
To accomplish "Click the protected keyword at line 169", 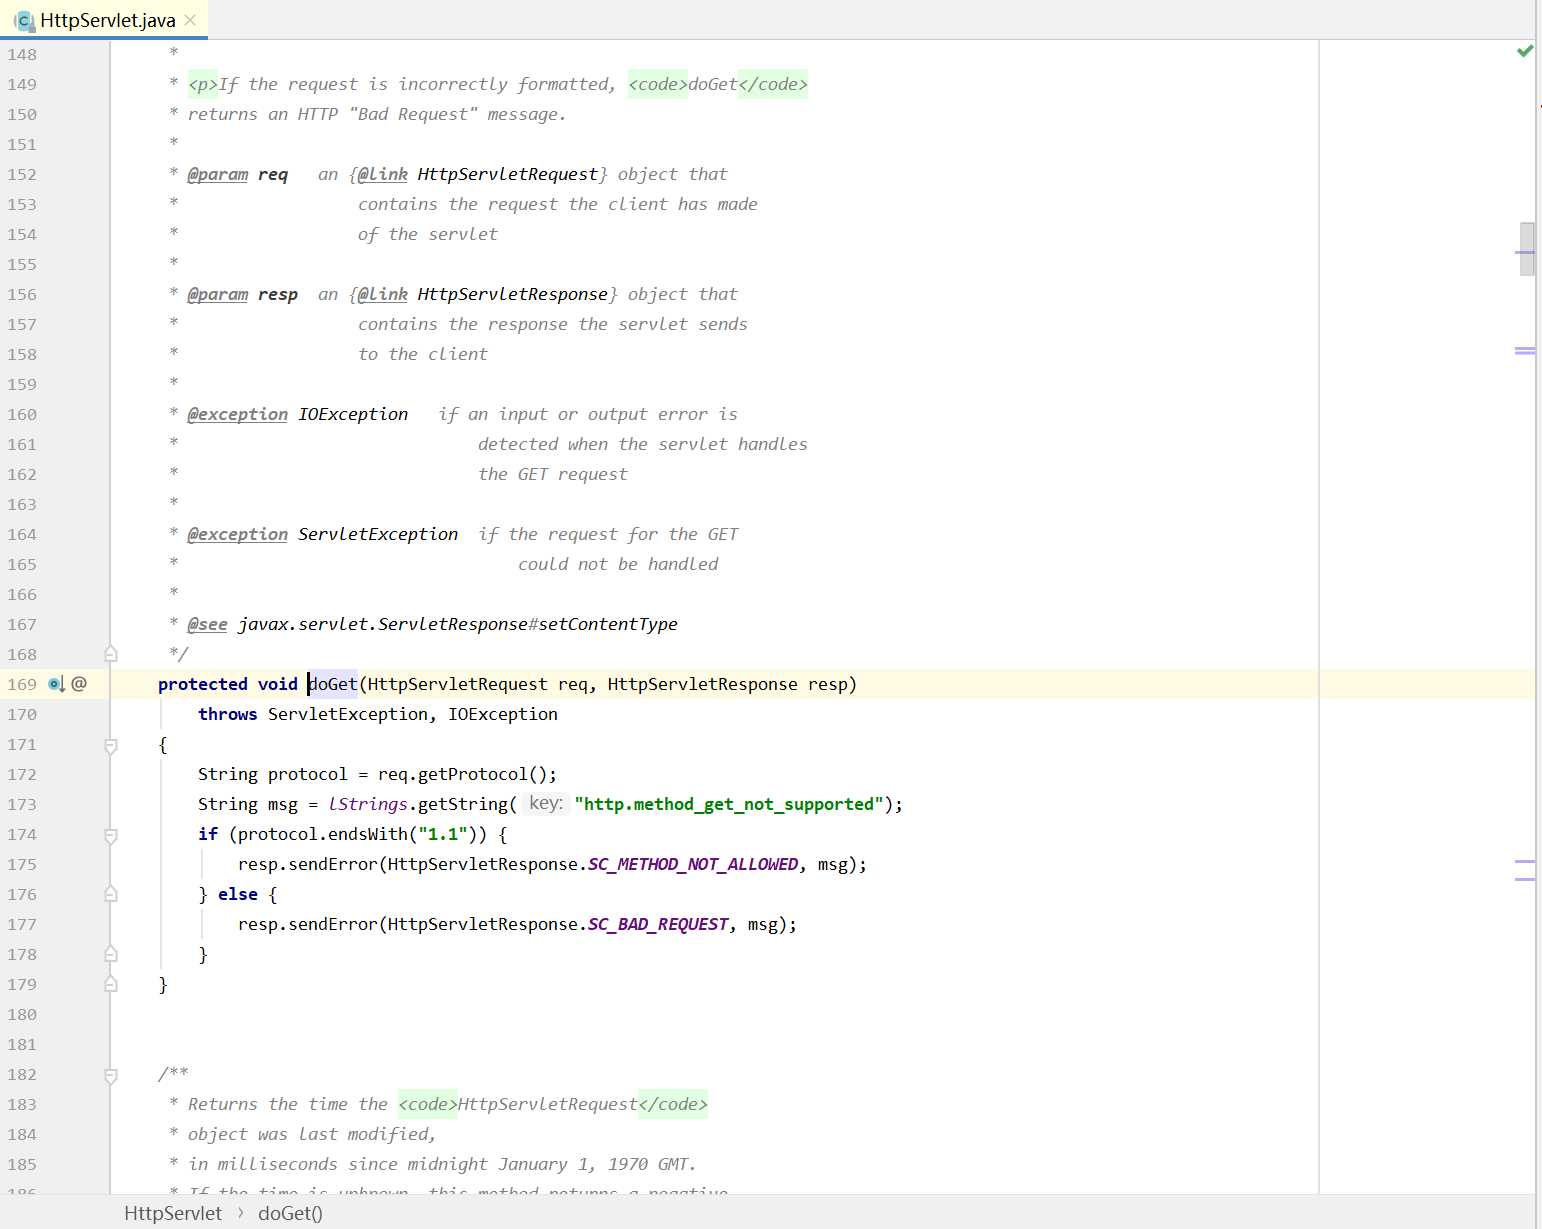I will click(x=203, y=684).
